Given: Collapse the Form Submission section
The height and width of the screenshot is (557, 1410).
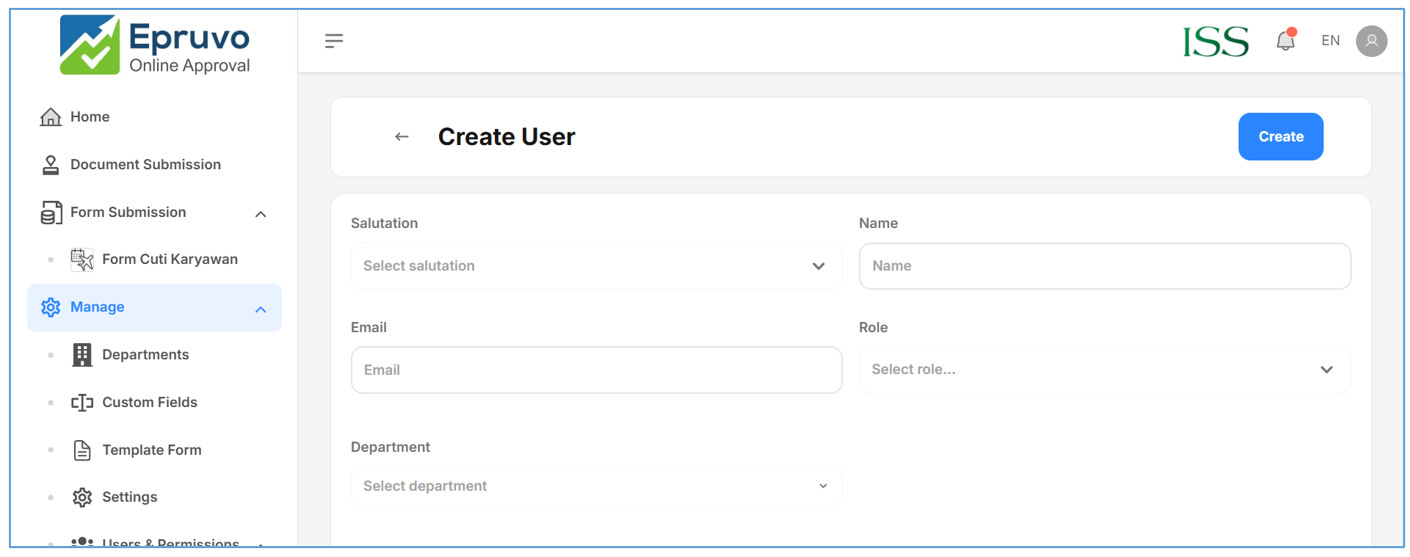Looking at the screenshot, I should [260, 214].
